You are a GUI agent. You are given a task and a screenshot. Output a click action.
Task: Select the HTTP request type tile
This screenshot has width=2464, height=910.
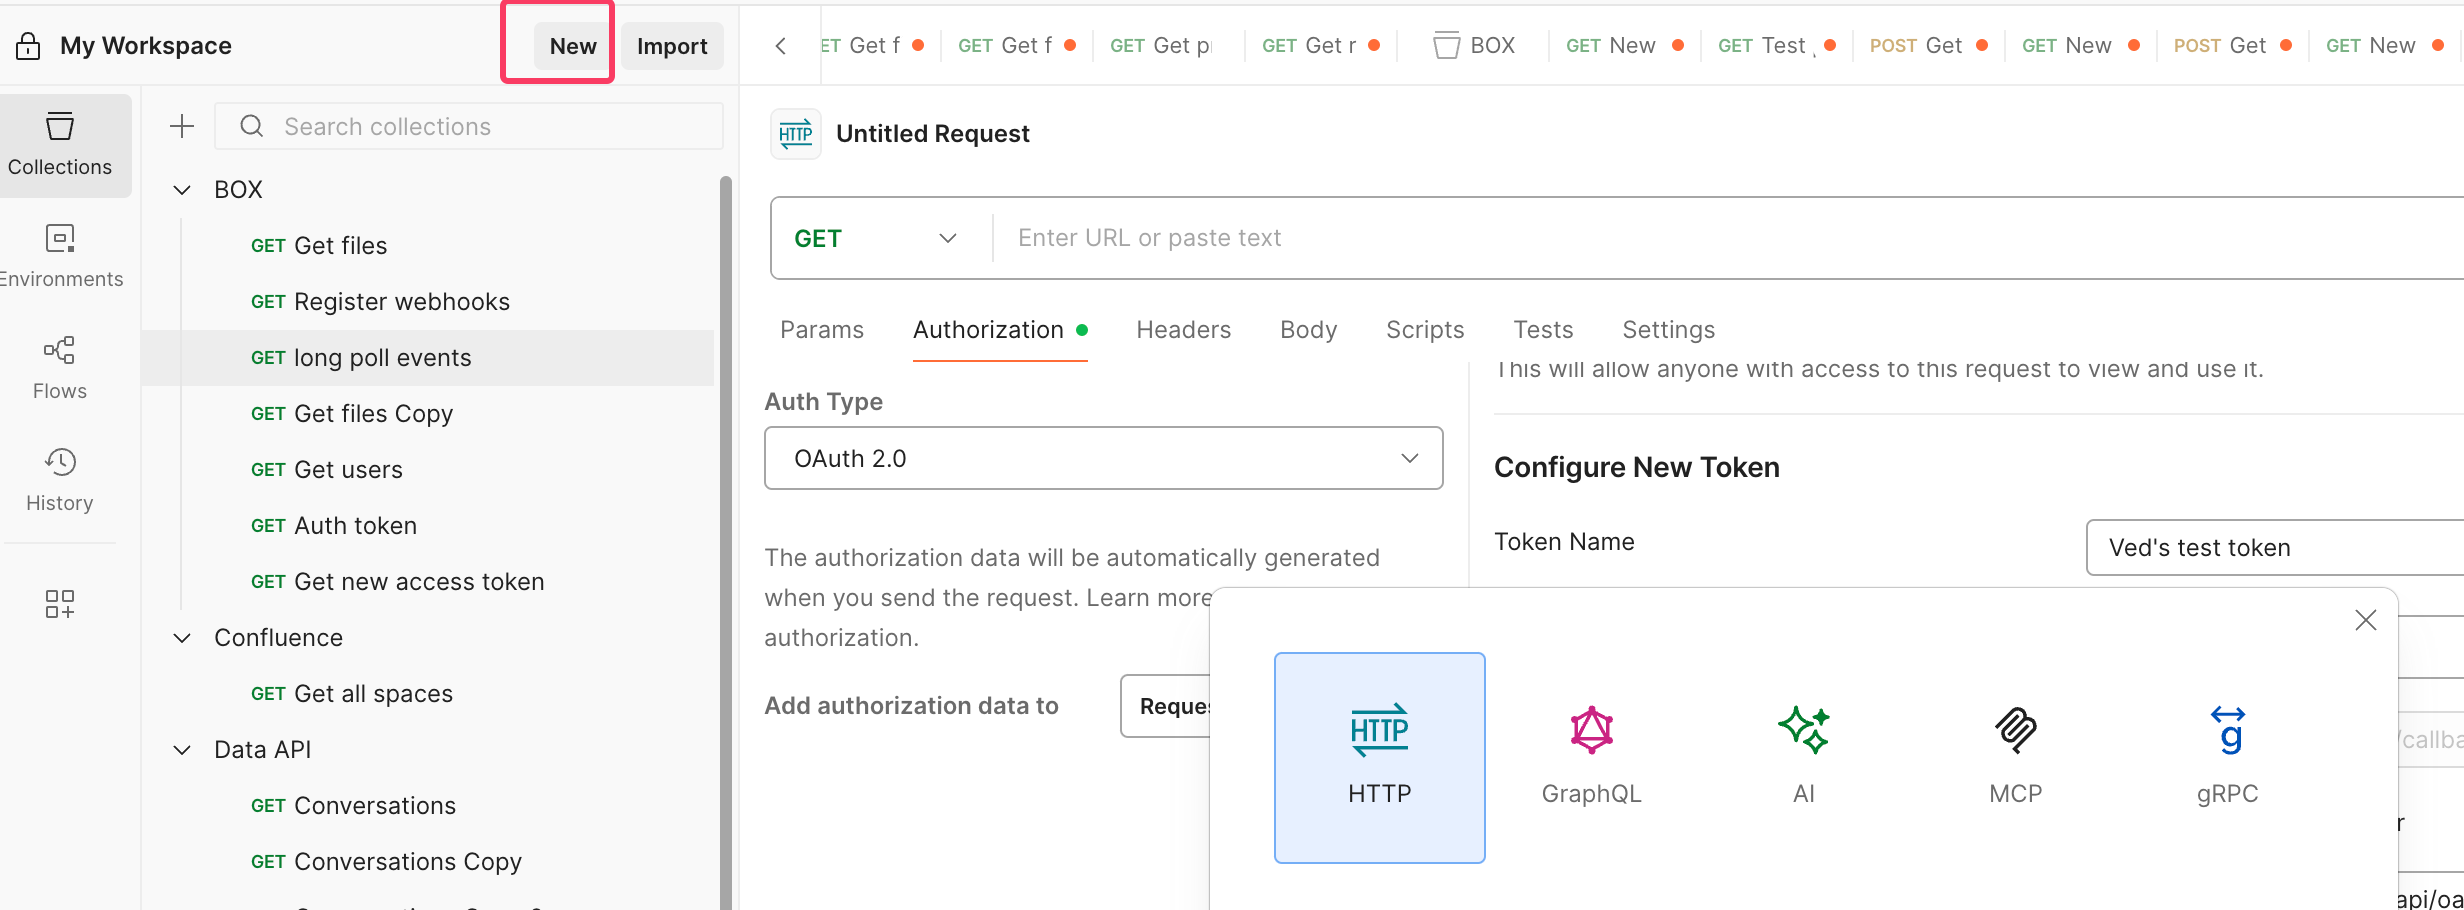point(1380,757)
